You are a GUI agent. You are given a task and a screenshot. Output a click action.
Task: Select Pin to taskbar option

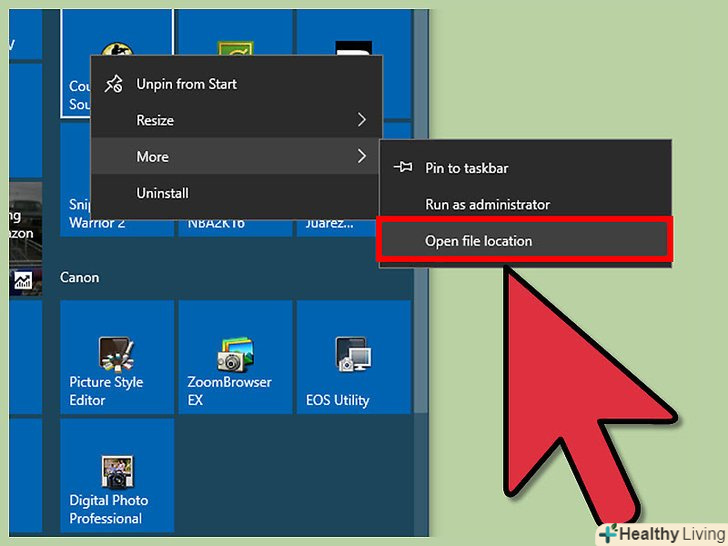click(525, 168)
